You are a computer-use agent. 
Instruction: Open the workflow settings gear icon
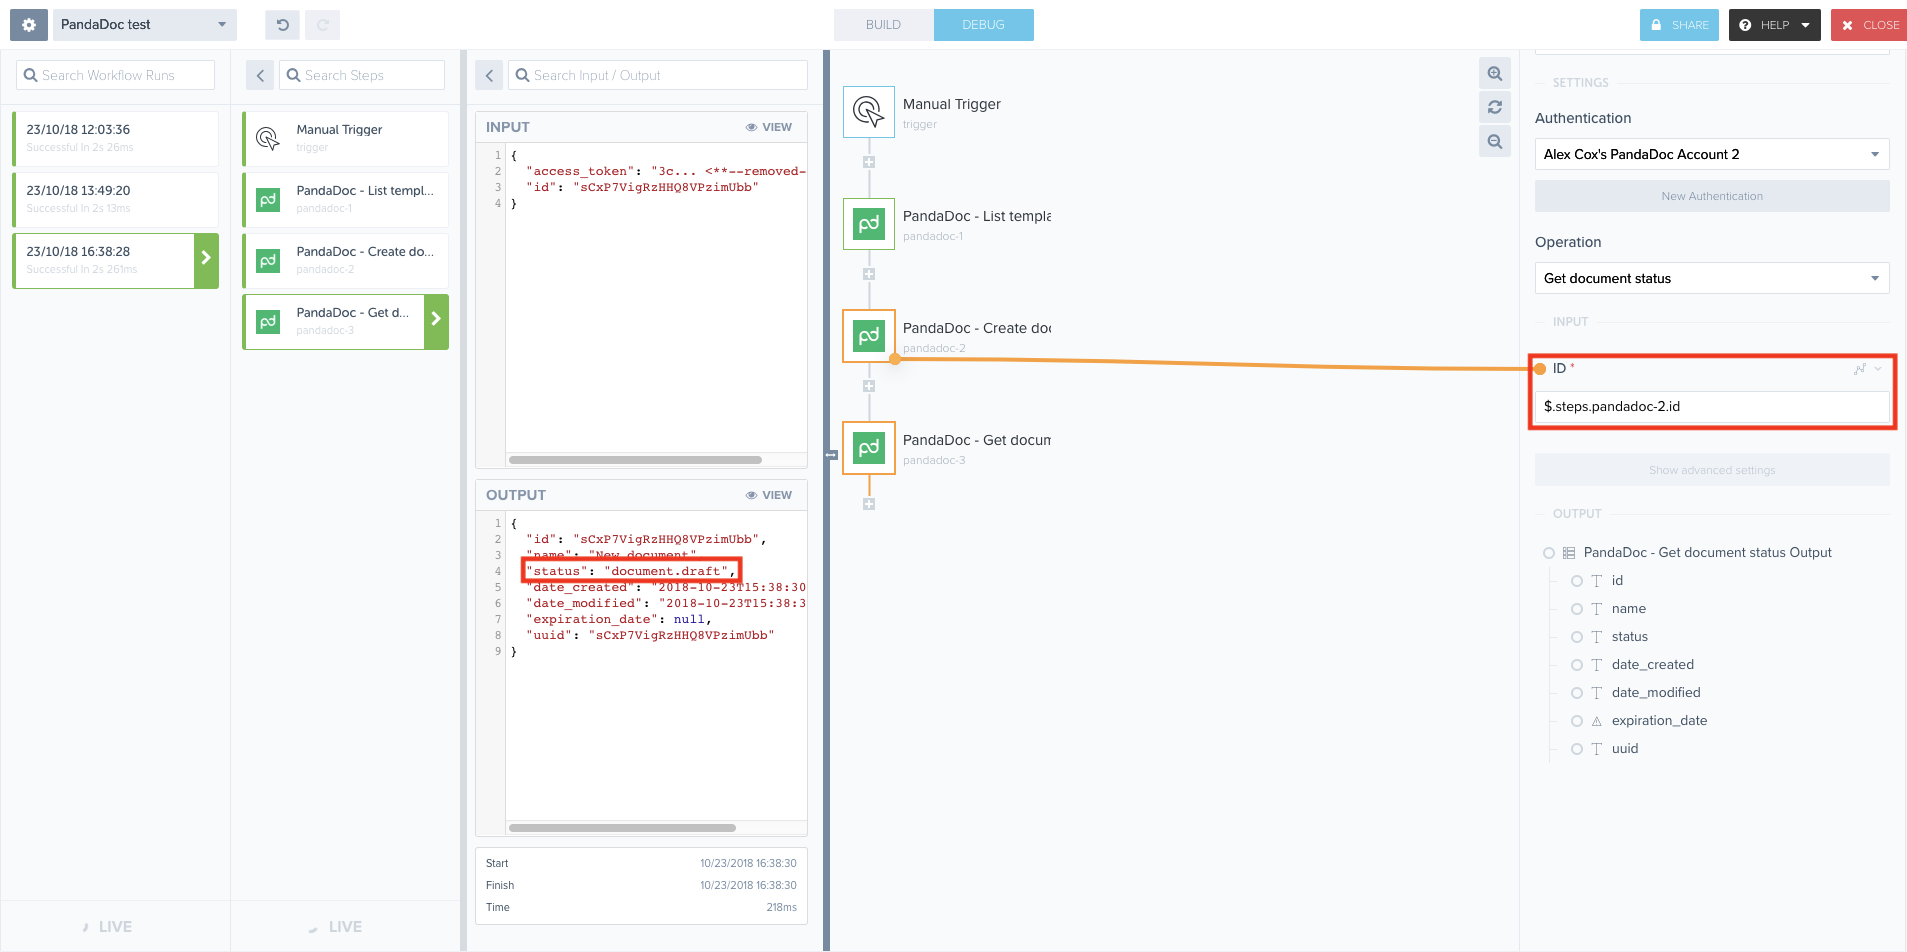point(26,24)
